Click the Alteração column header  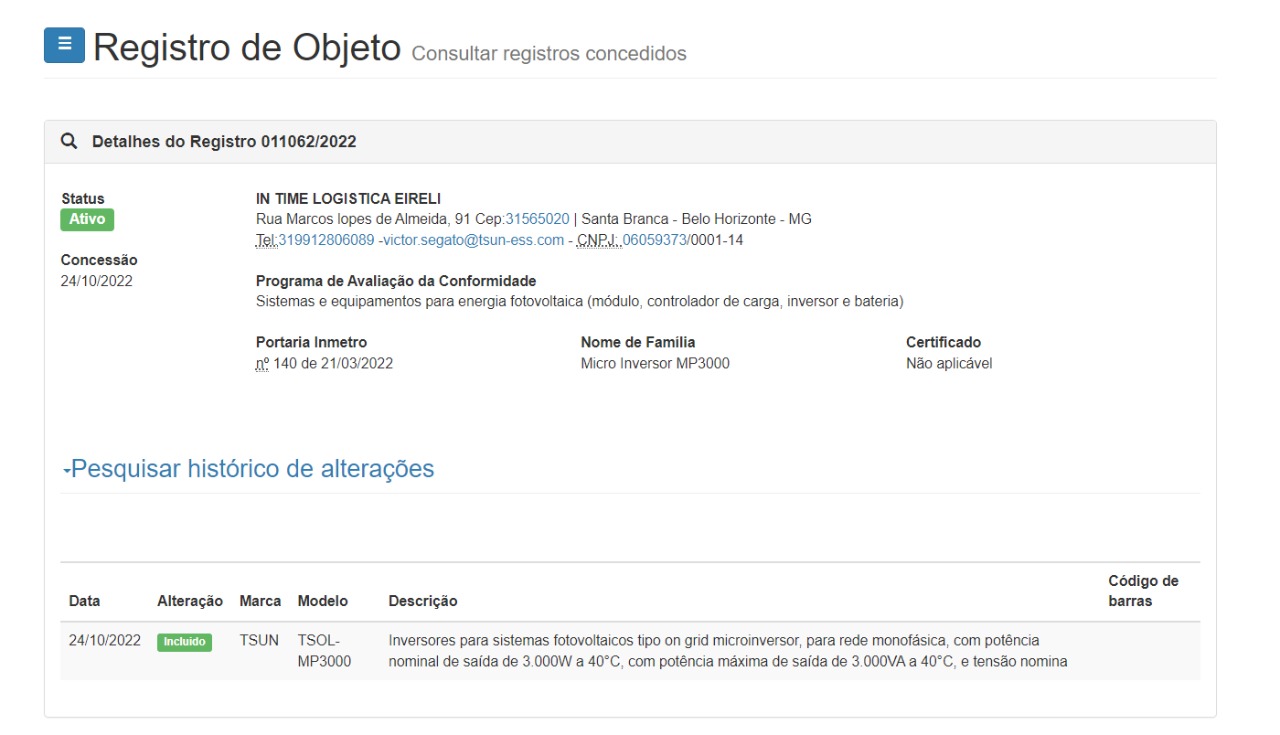point(190,601)
